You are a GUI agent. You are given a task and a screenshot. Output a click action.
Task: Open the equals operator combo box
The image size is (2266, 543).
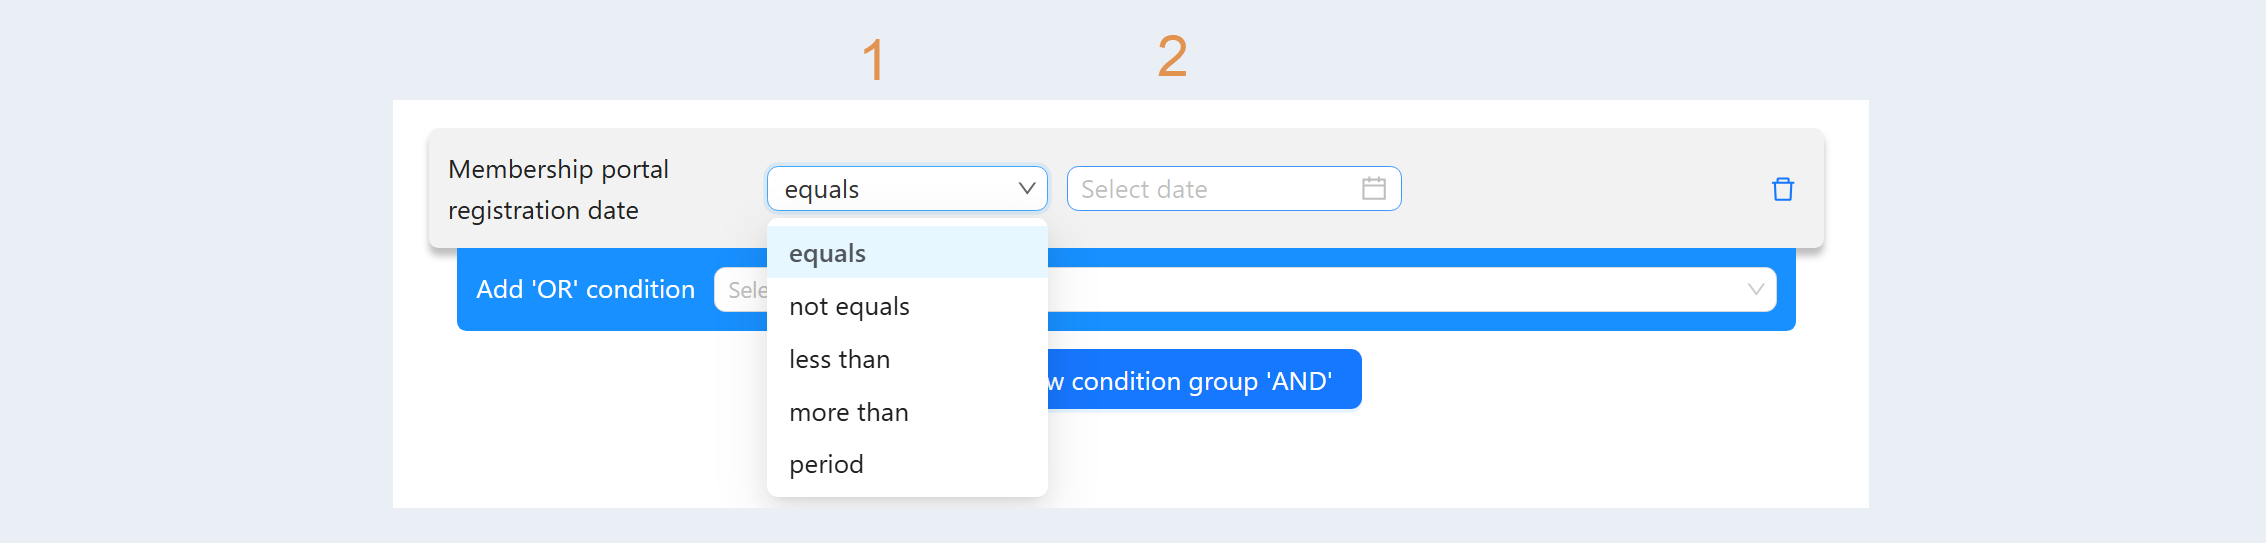907,188
